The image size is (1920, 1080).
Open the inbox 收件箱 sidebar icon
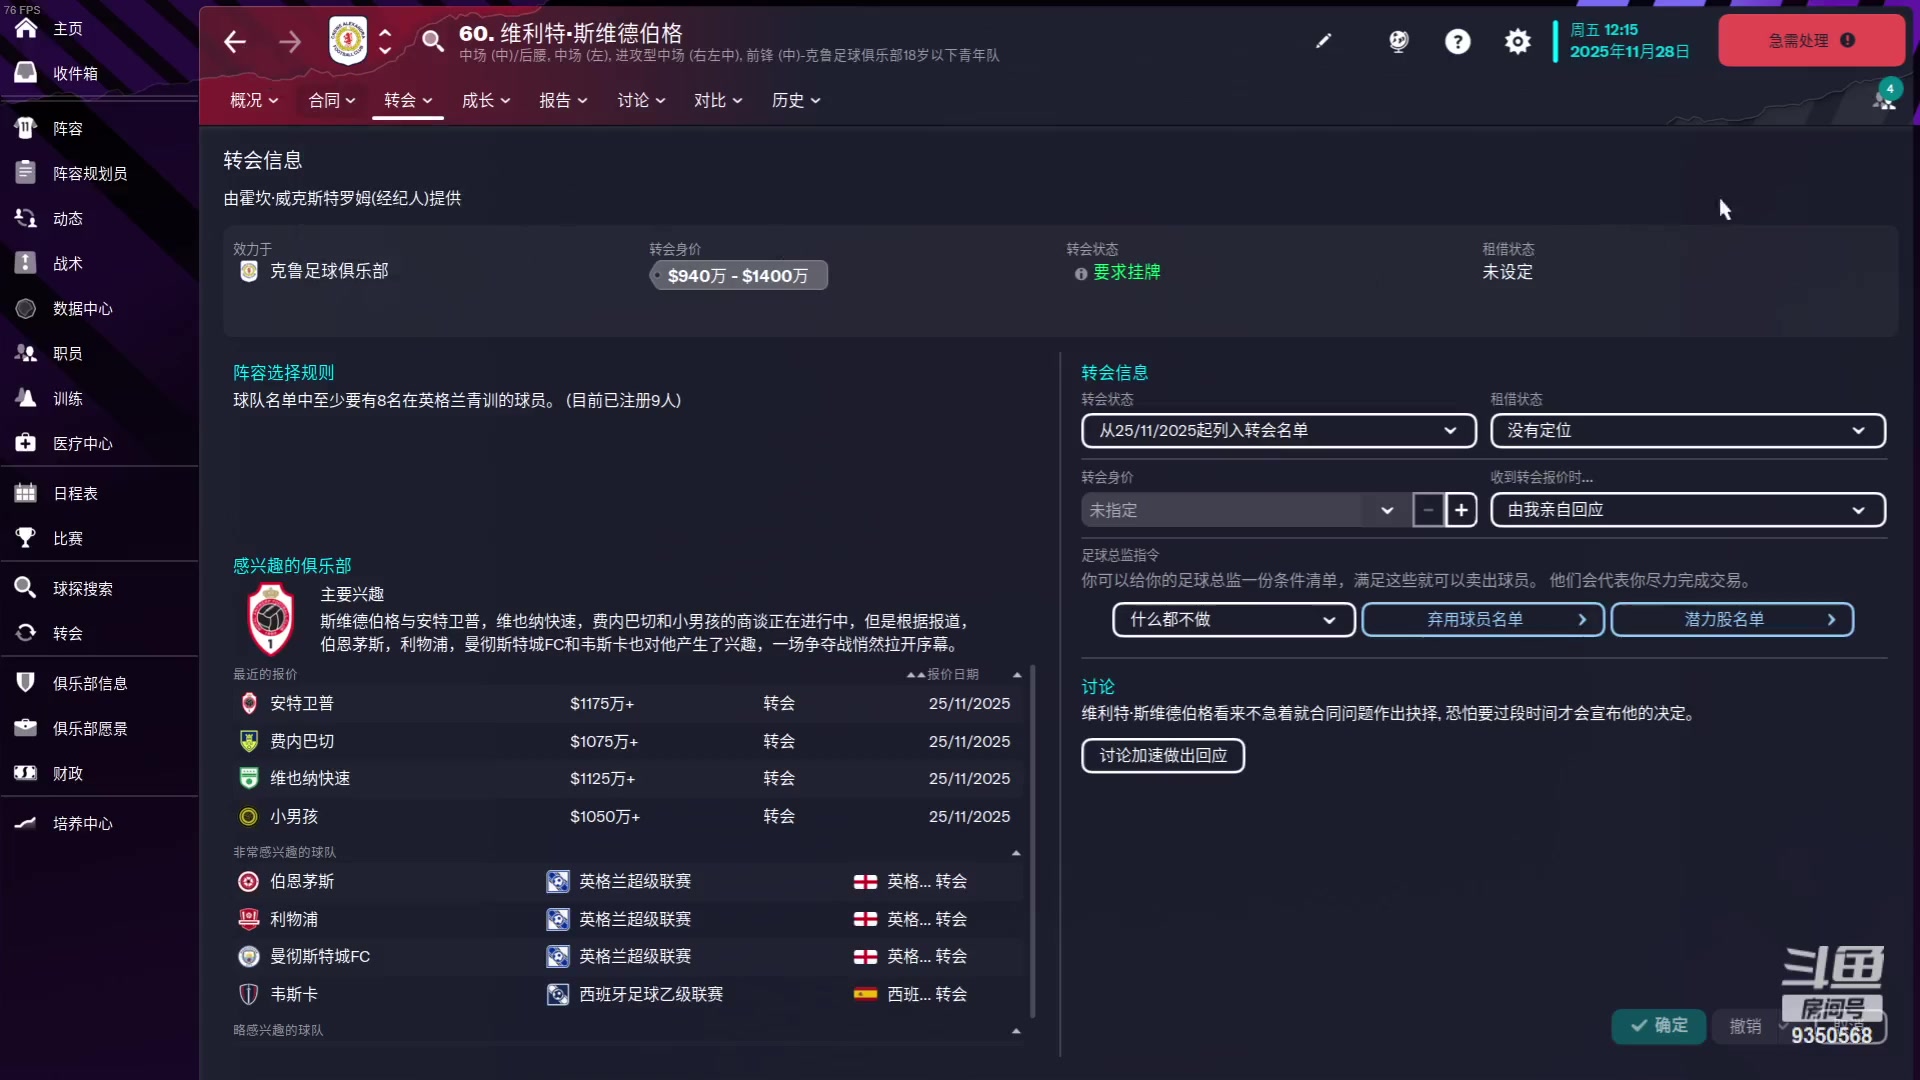26,73
